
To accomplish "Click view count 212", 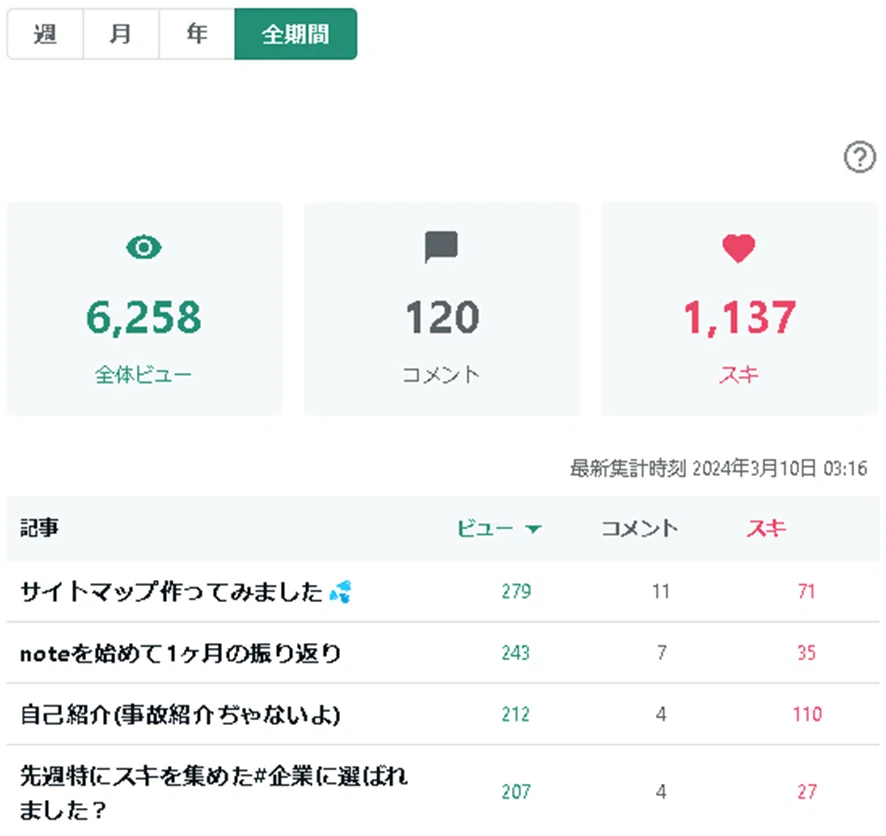I will [x=515, y=715].
